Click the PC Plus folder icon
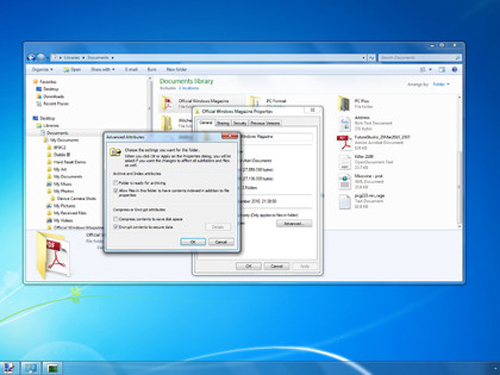The image size is (500, 375). (344, 104)
